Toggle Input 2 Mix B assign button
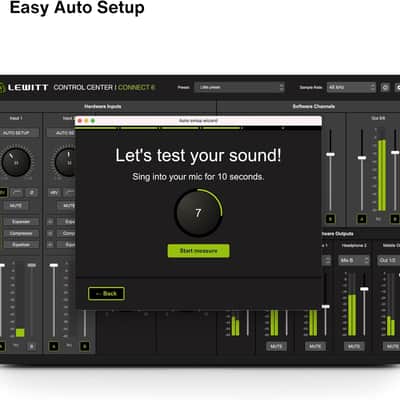The width and height of the screenshot is (400, 400). point(85,346)
